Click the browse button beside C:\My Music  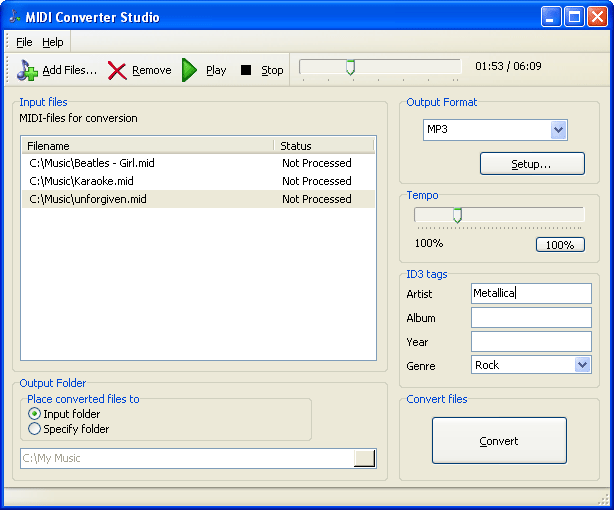(365, 458)
